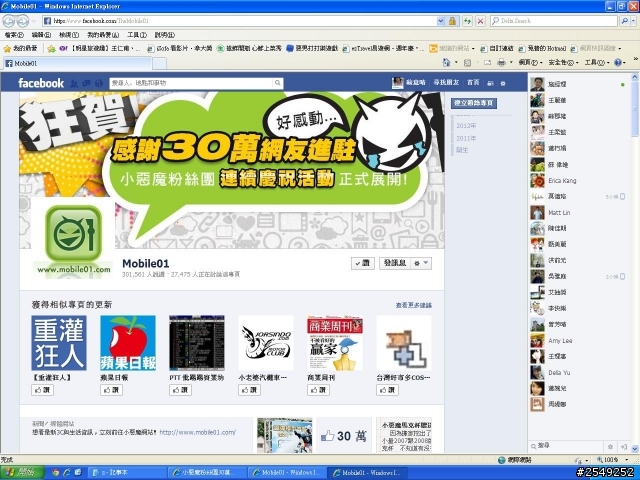Screen dimensions: 640x480
Task: Open Facebook notifications globe icon
Action: click(x=99, y=83)
